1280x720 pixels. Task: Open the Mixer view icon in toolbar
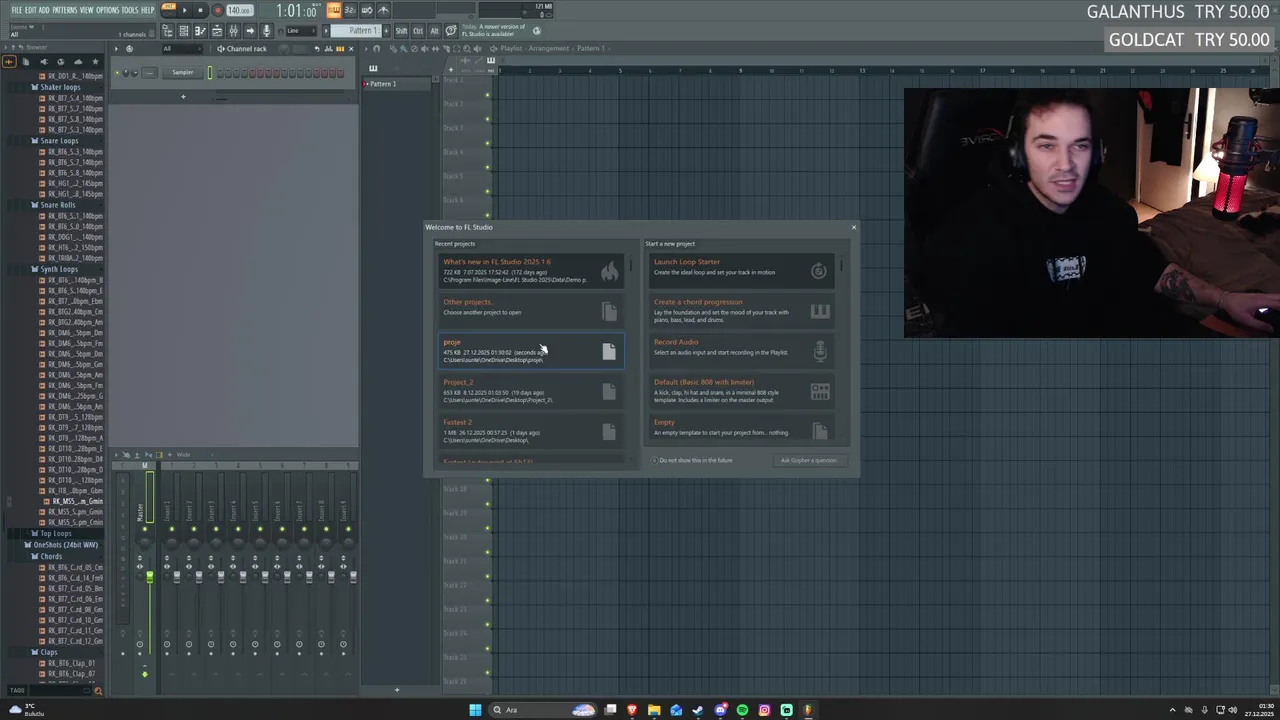pyautogui.click(x=233, y=31)
